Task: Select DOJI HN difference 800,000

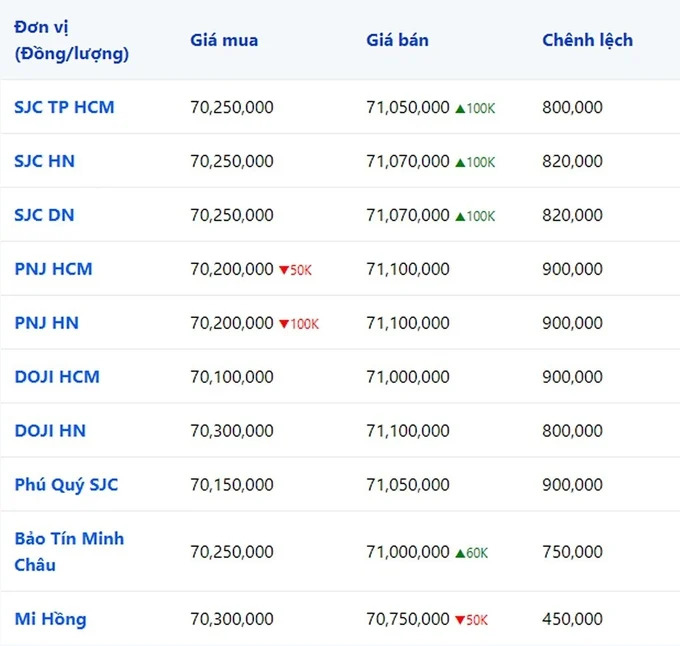Action: (572, 431)
